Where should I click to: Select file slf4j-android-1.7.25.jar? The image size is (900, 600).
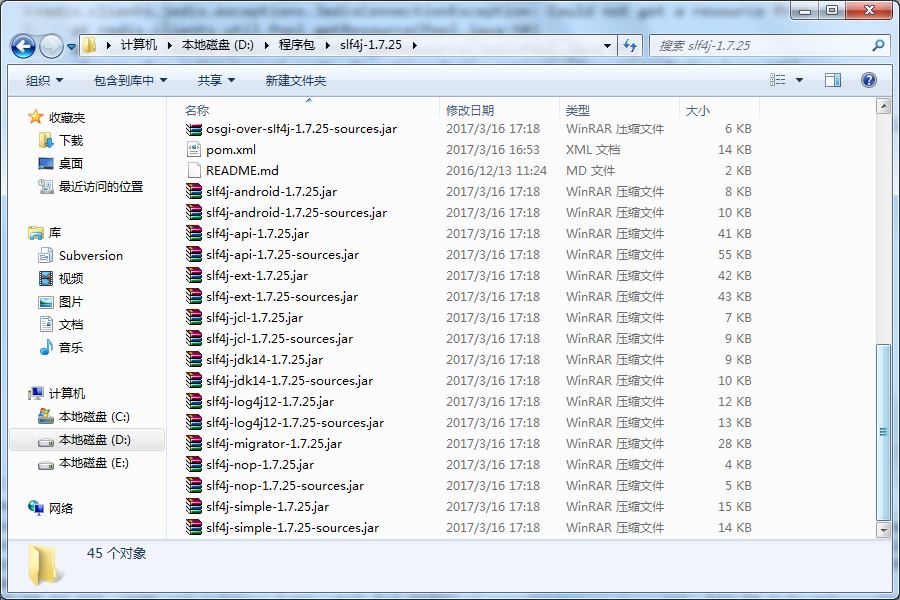pos(271,192)
